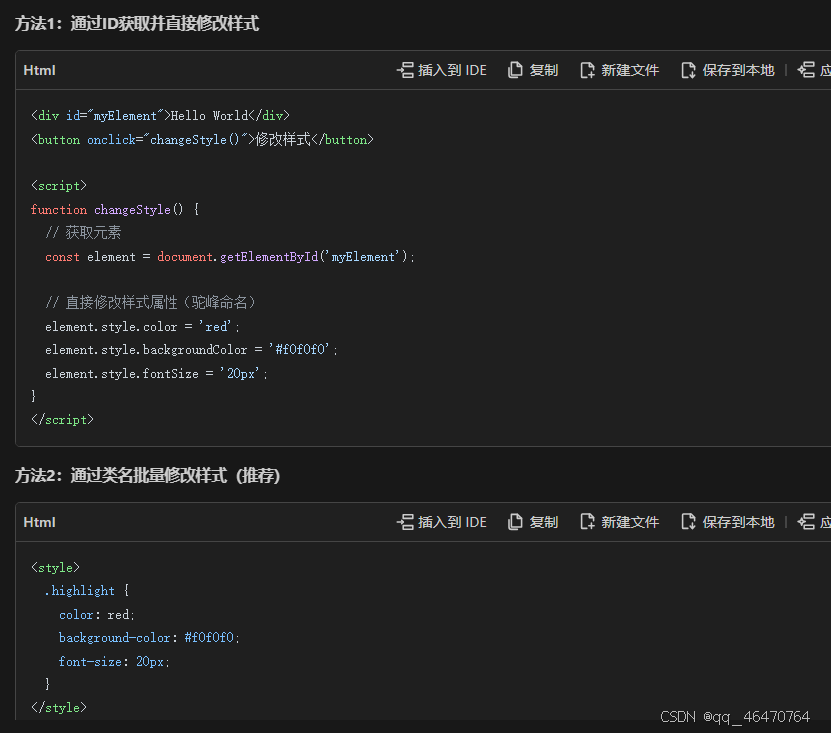The image size is (831, 733).
Task: Click the copy icon in second code block
Action: (515, 522)
